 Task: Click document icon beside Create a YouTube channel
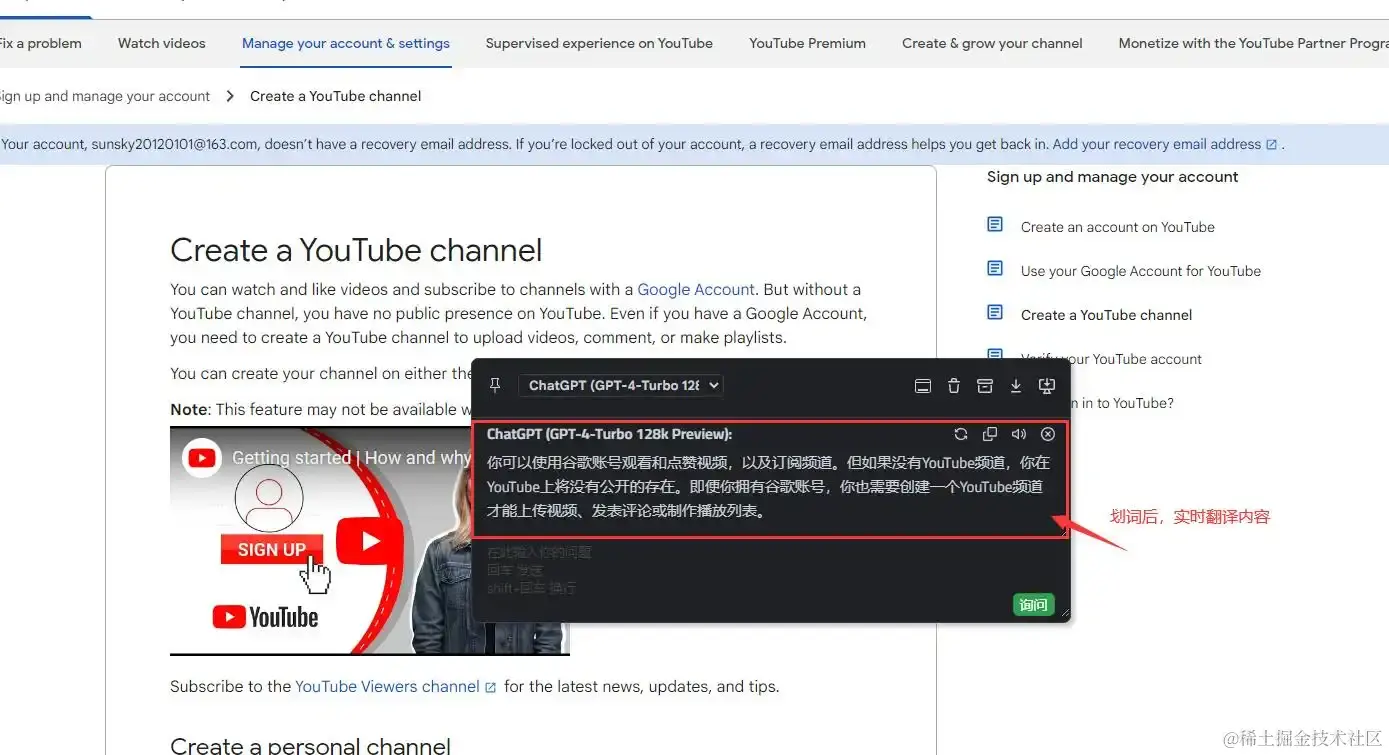pos(995,313)
